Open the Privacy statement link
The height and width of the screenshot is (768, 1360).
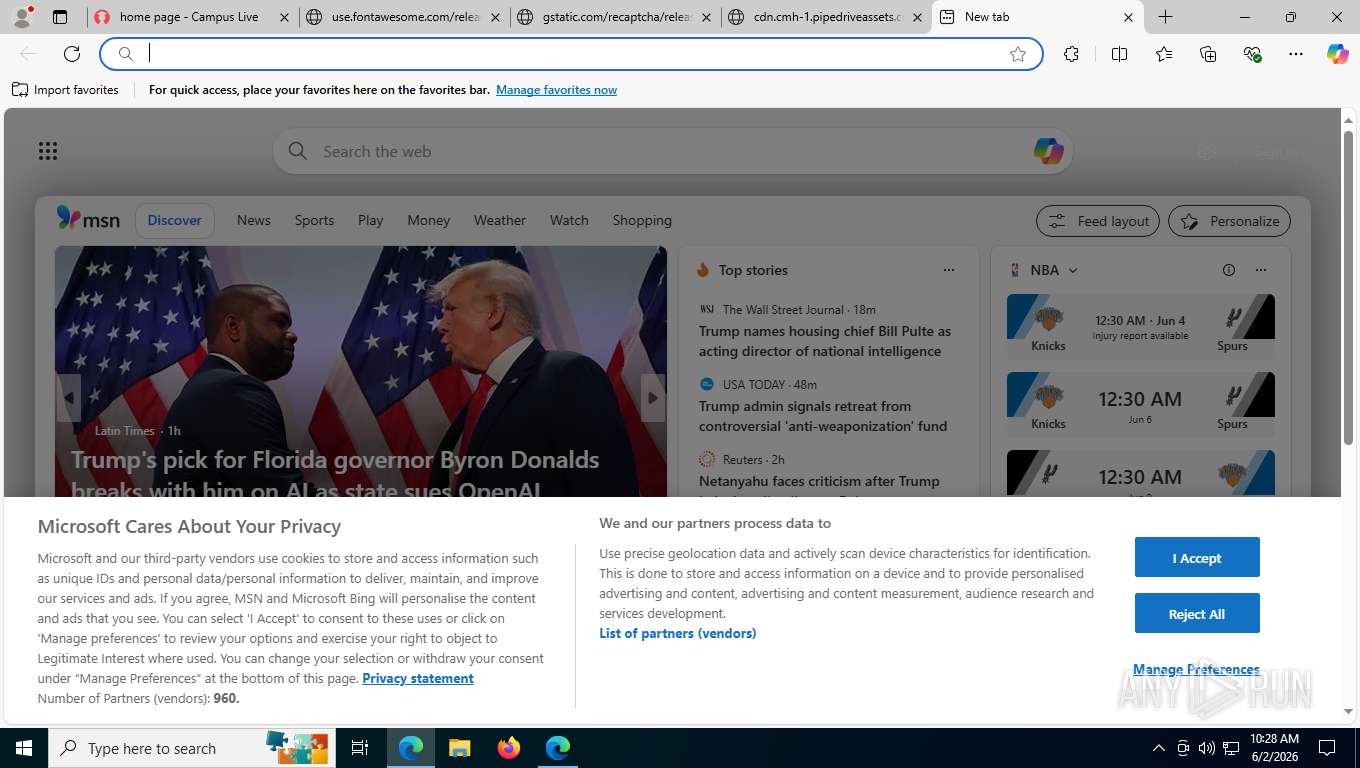coord(418,678)
